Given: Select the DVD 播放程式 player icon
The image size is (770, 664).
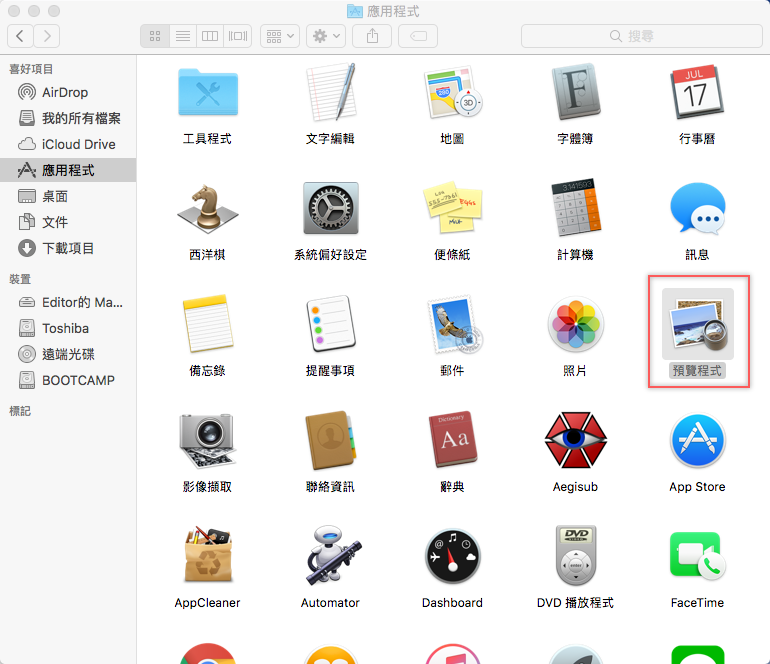Looking at the screenshot, I should pyautogui.click(x=576, y=556).
